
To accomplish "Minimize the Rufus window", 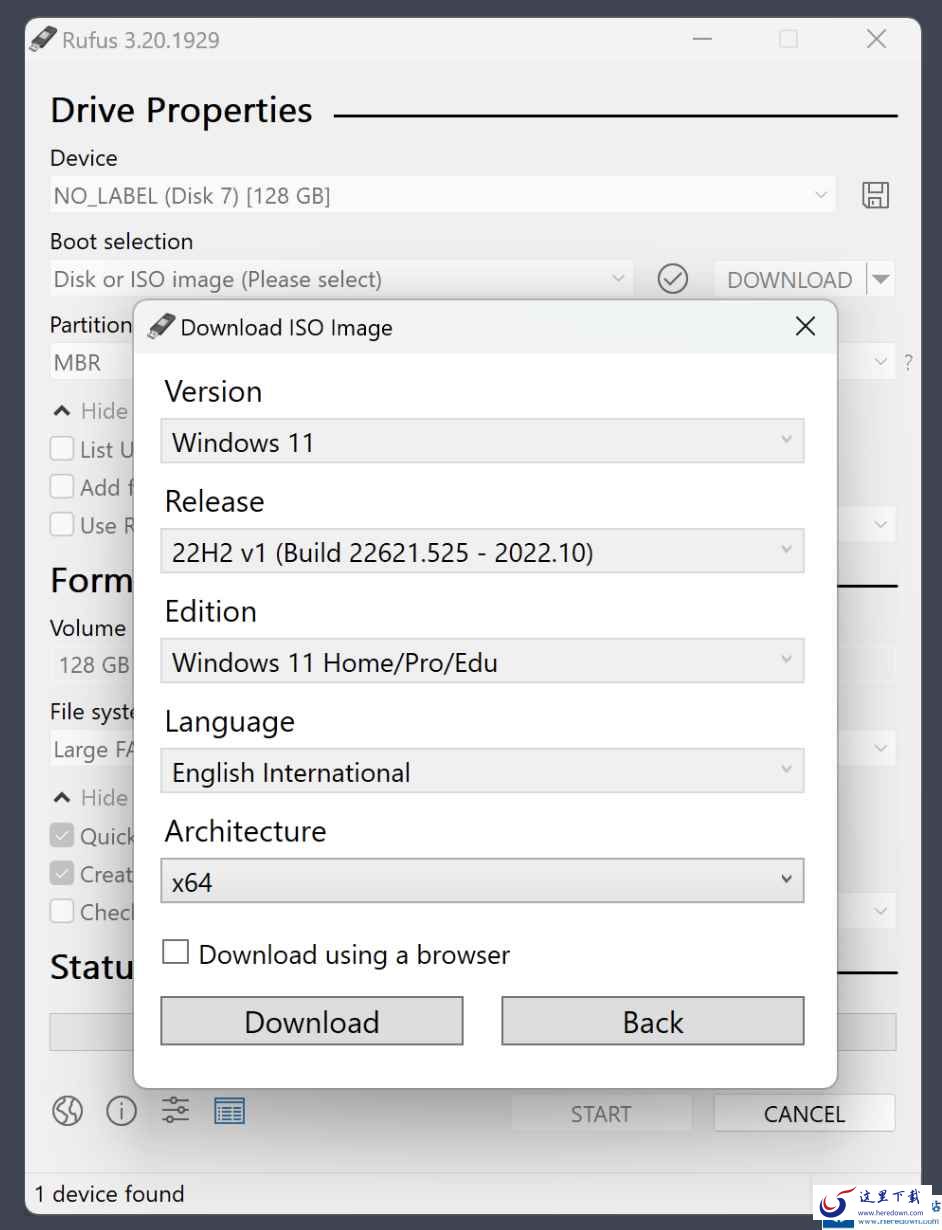I will 702,39.
